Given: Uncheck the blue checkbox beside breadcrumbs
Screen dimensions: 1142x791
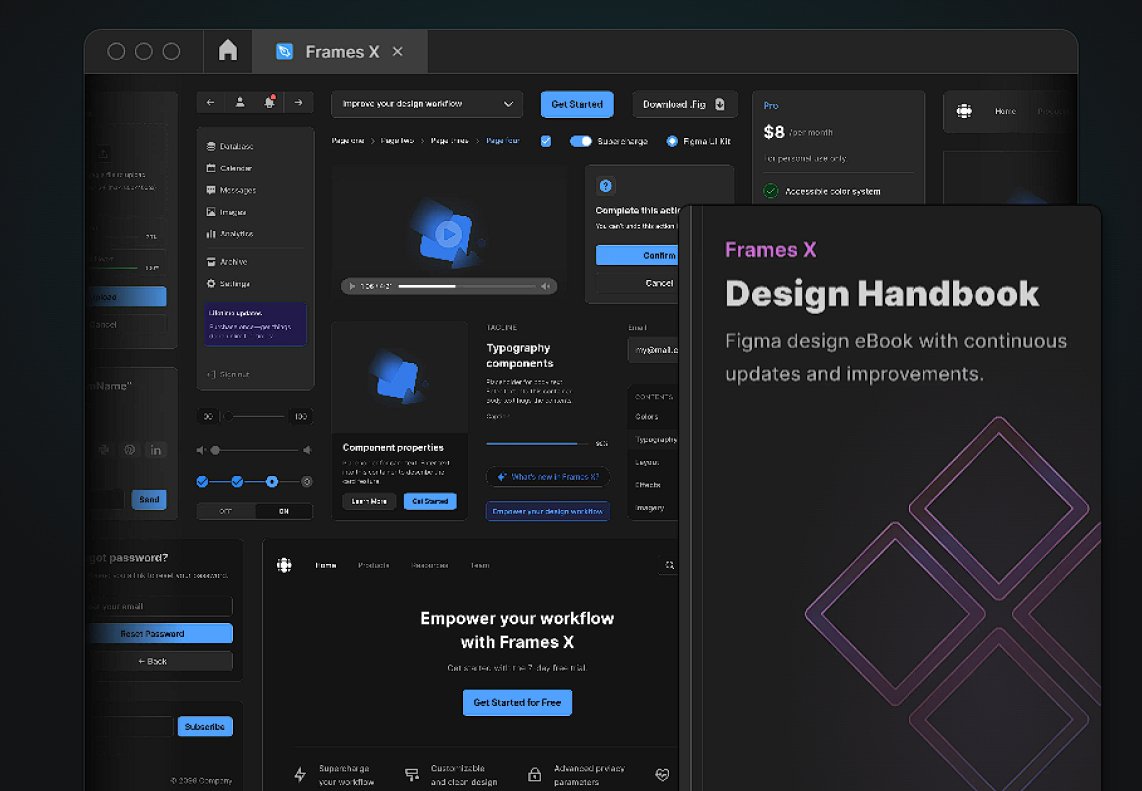Looking at the screenshot, I should 546,141.
